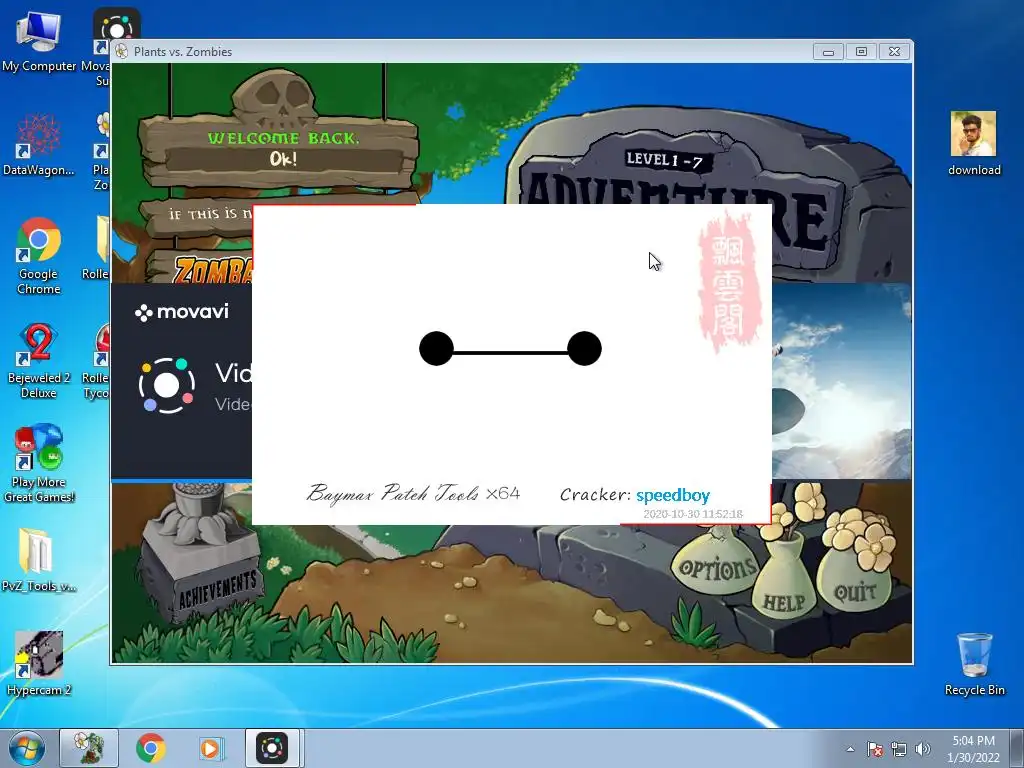The image size is (1024, 768).
Task: Click the Plants vs. Zombies title bar icon
Action: point(121,52)
